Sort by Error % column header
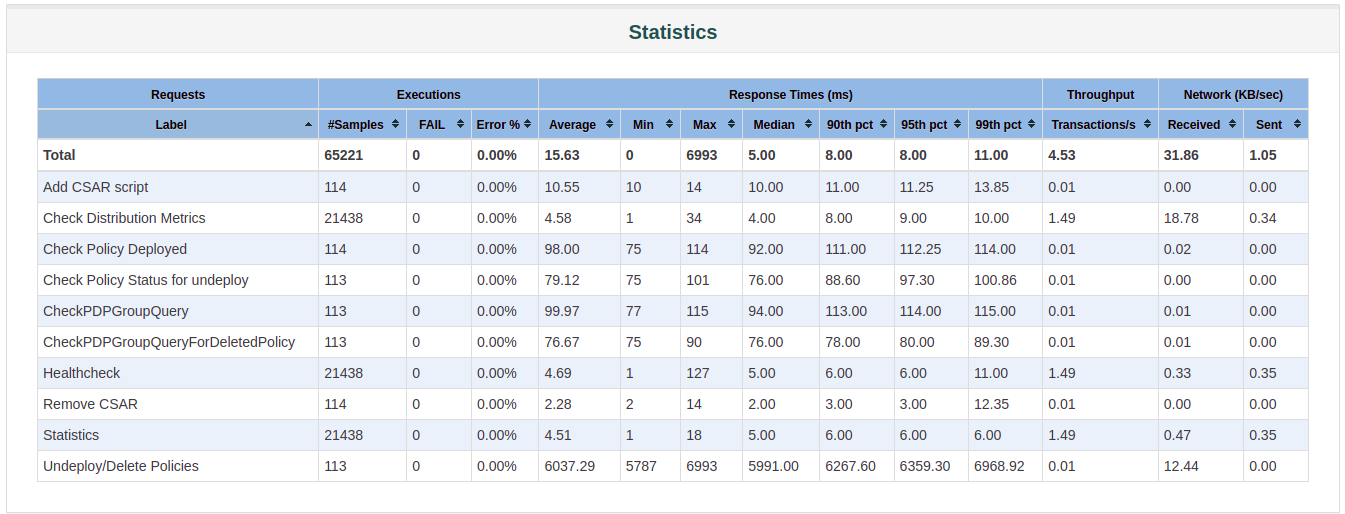The height and width of the screenshot is (514, 1345). [x=505, y=125]
